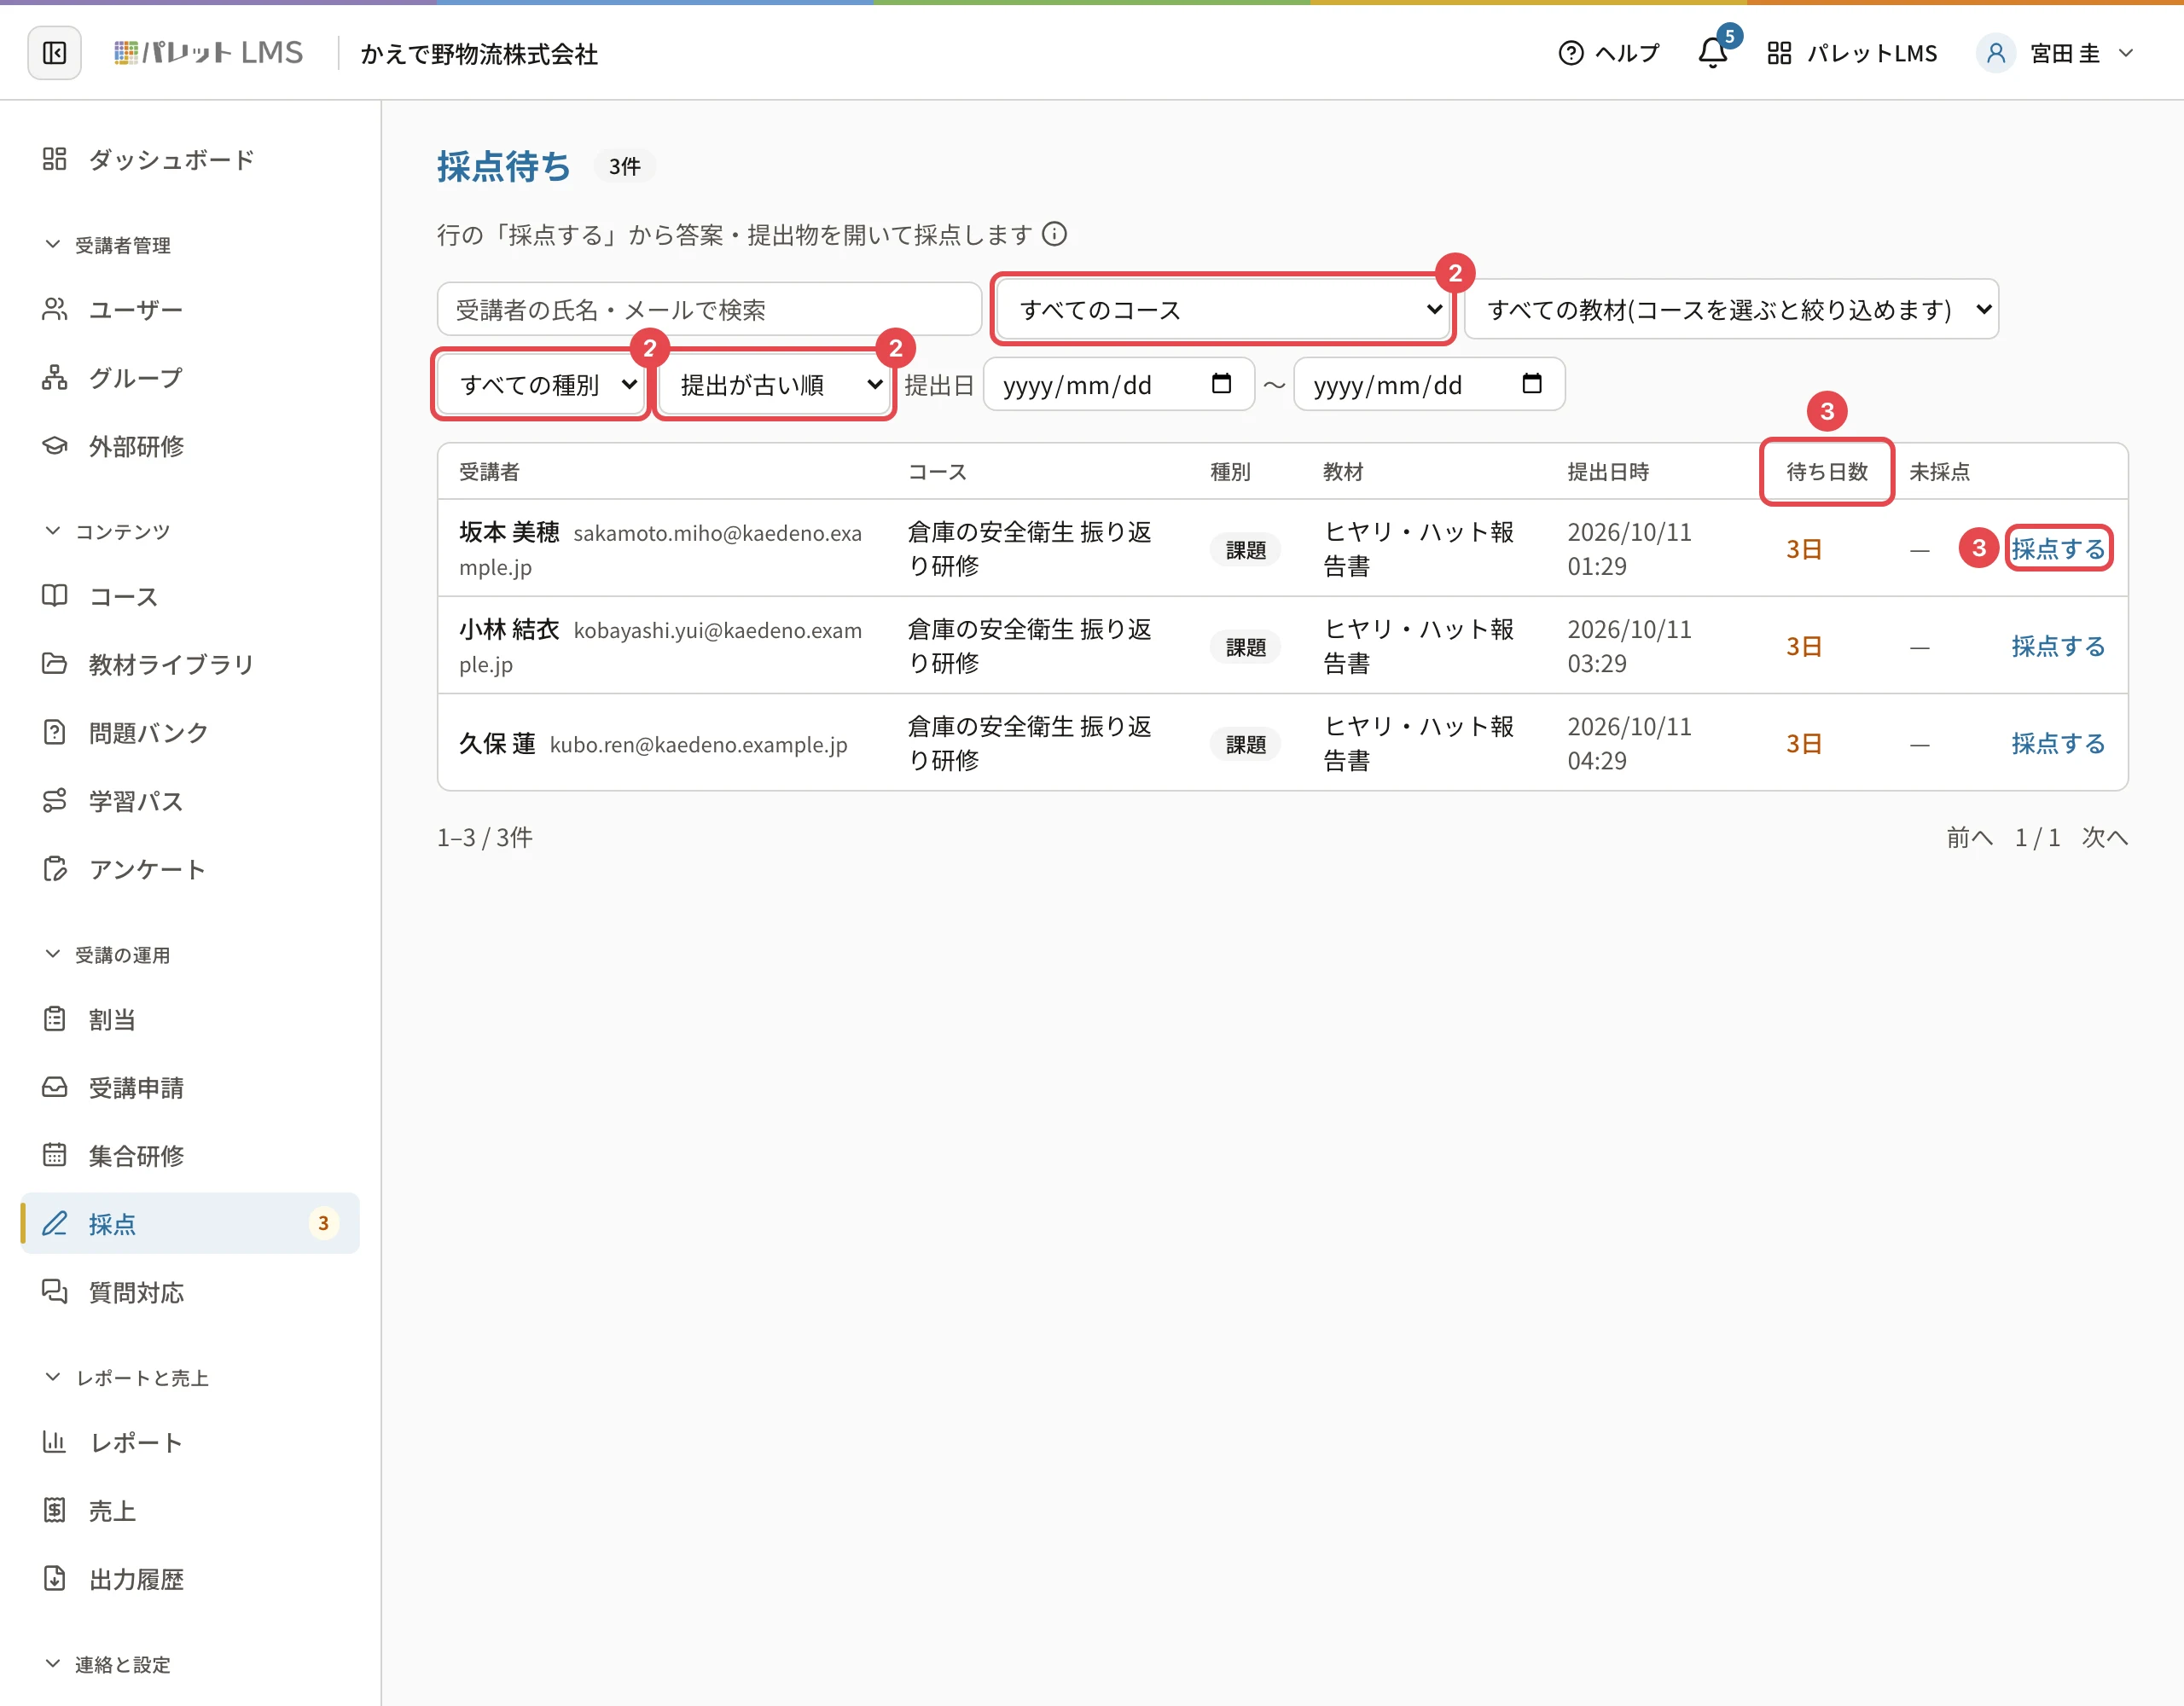Image resolution: width=2184 pixels, height=1706 pixels.
Task: Click 採点する for 坂本 美穂
Action: (x=2058, y=549)
